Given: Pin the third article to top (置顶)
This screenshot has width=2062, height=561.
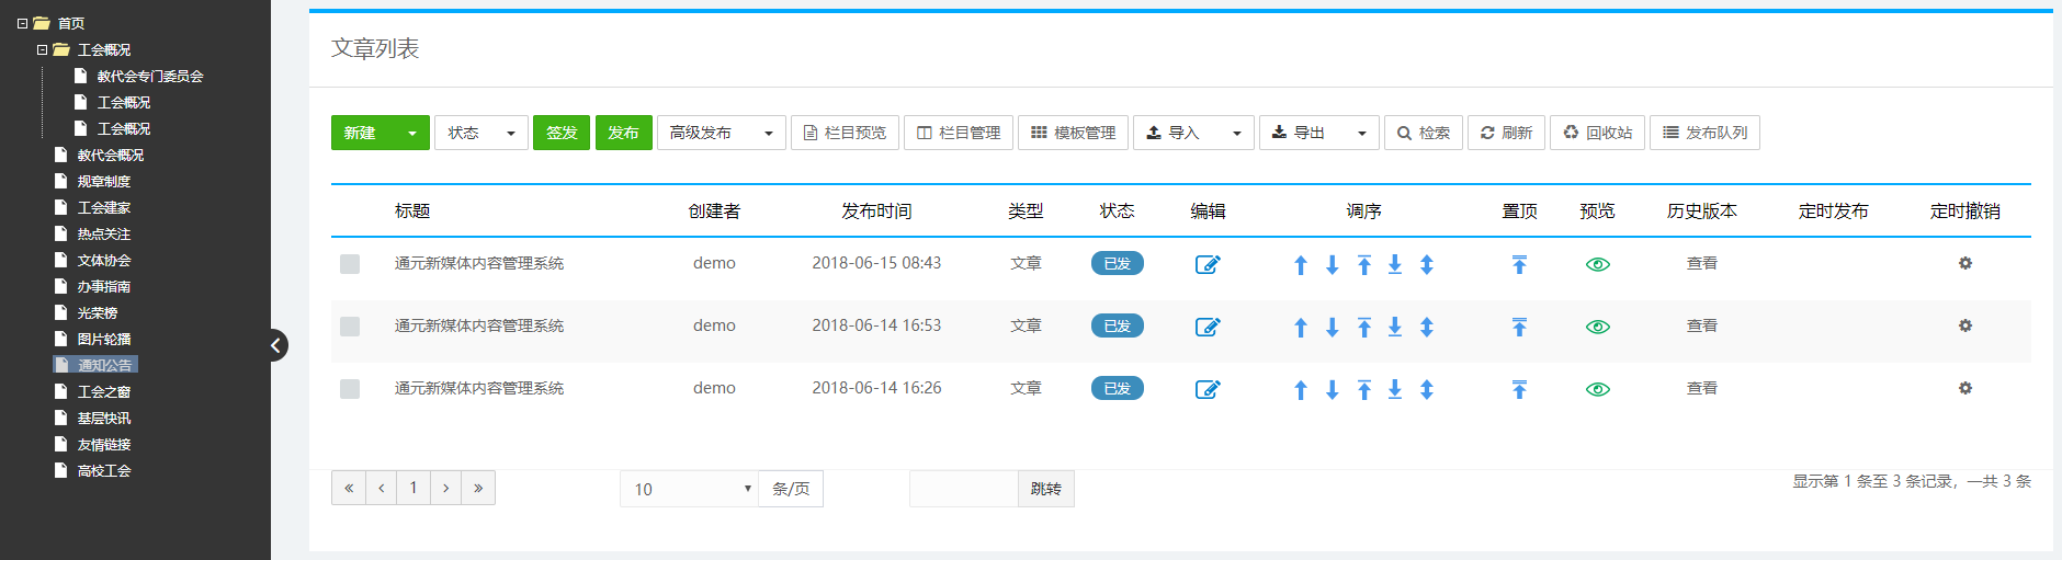Looking at the screenshot, I should 1519,389.
